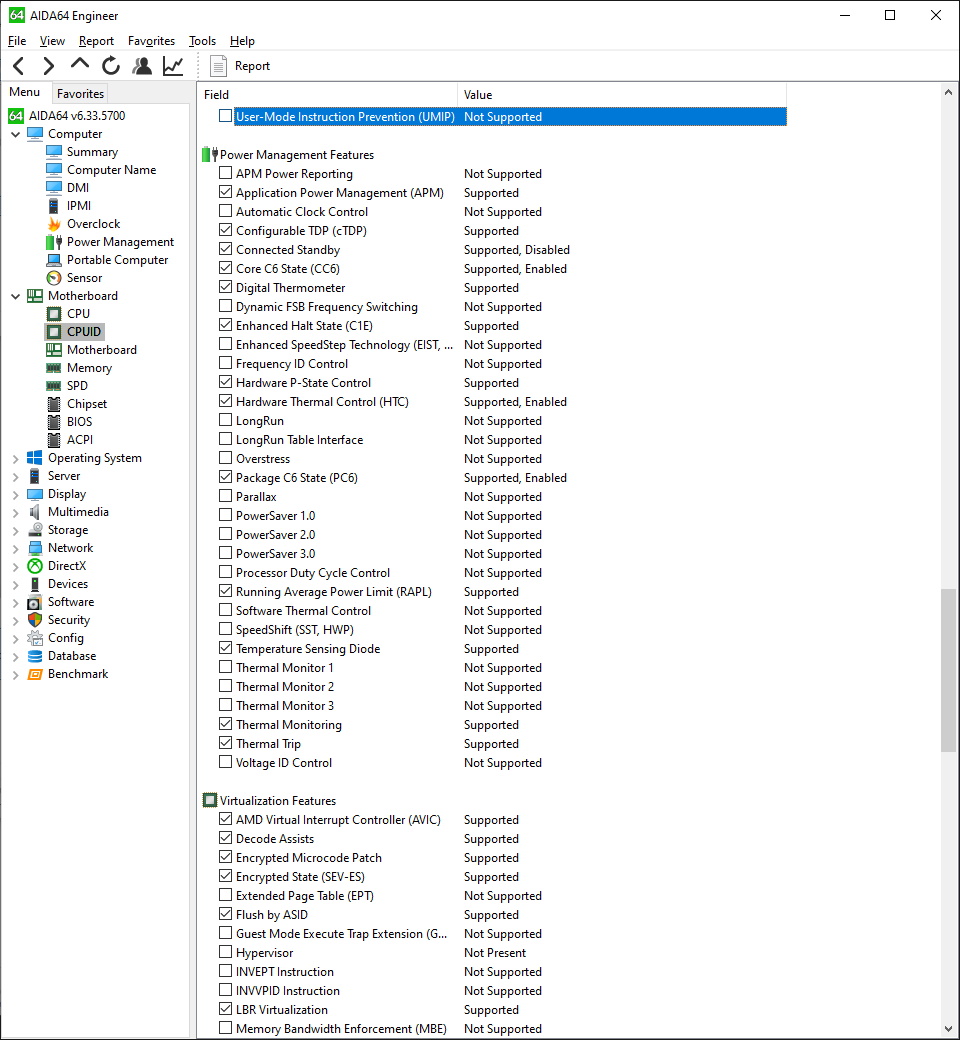The image size is (960, 1040).
Task: Refresh the page with the circular arrow icon
Action: [111, 66]
